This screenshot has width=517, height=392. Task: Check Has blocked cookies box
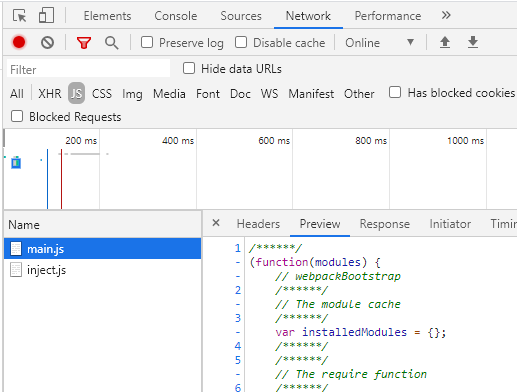click(x=395, y=92)
